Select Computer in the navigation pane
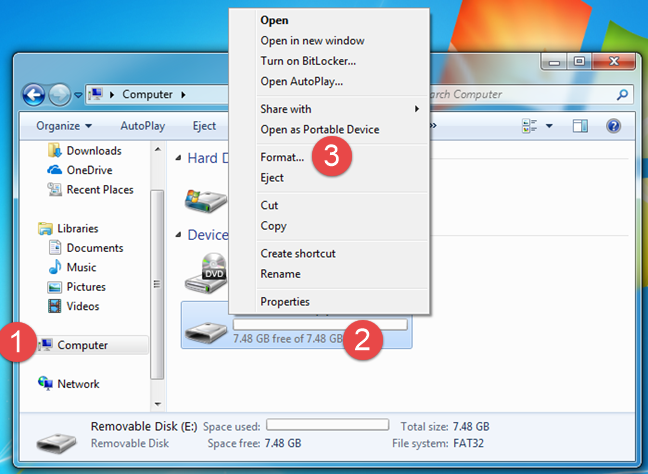This screenshot has width=648, height=474. coord(93,345)
